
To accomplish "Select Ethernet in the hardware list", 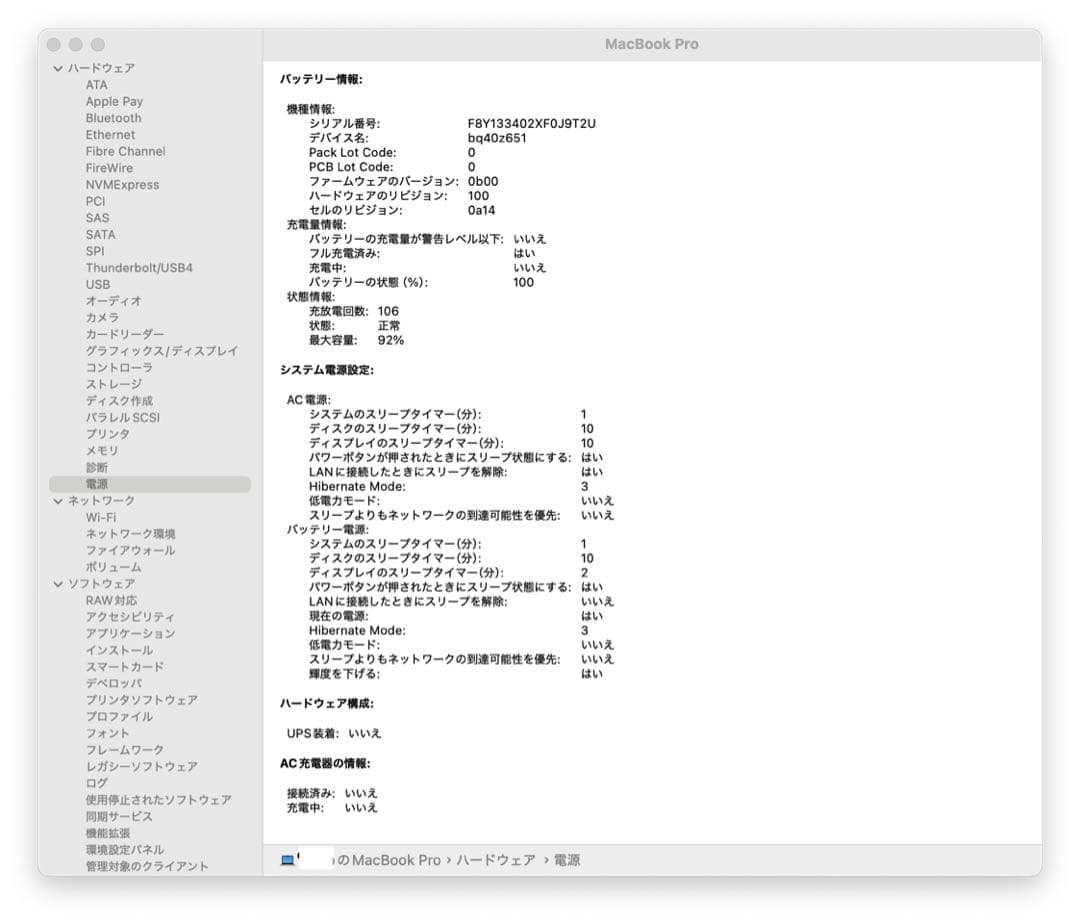I will [110, 134].
